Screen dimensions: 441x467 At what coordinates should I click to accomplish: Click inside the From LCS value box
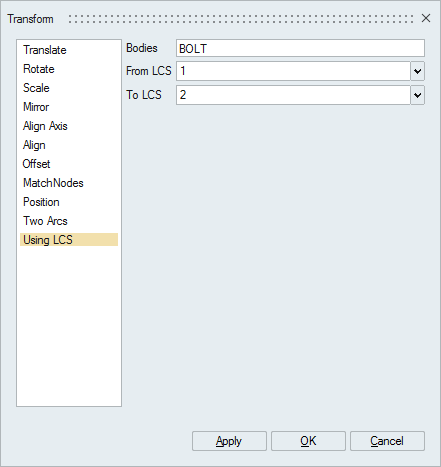(293, 71)
